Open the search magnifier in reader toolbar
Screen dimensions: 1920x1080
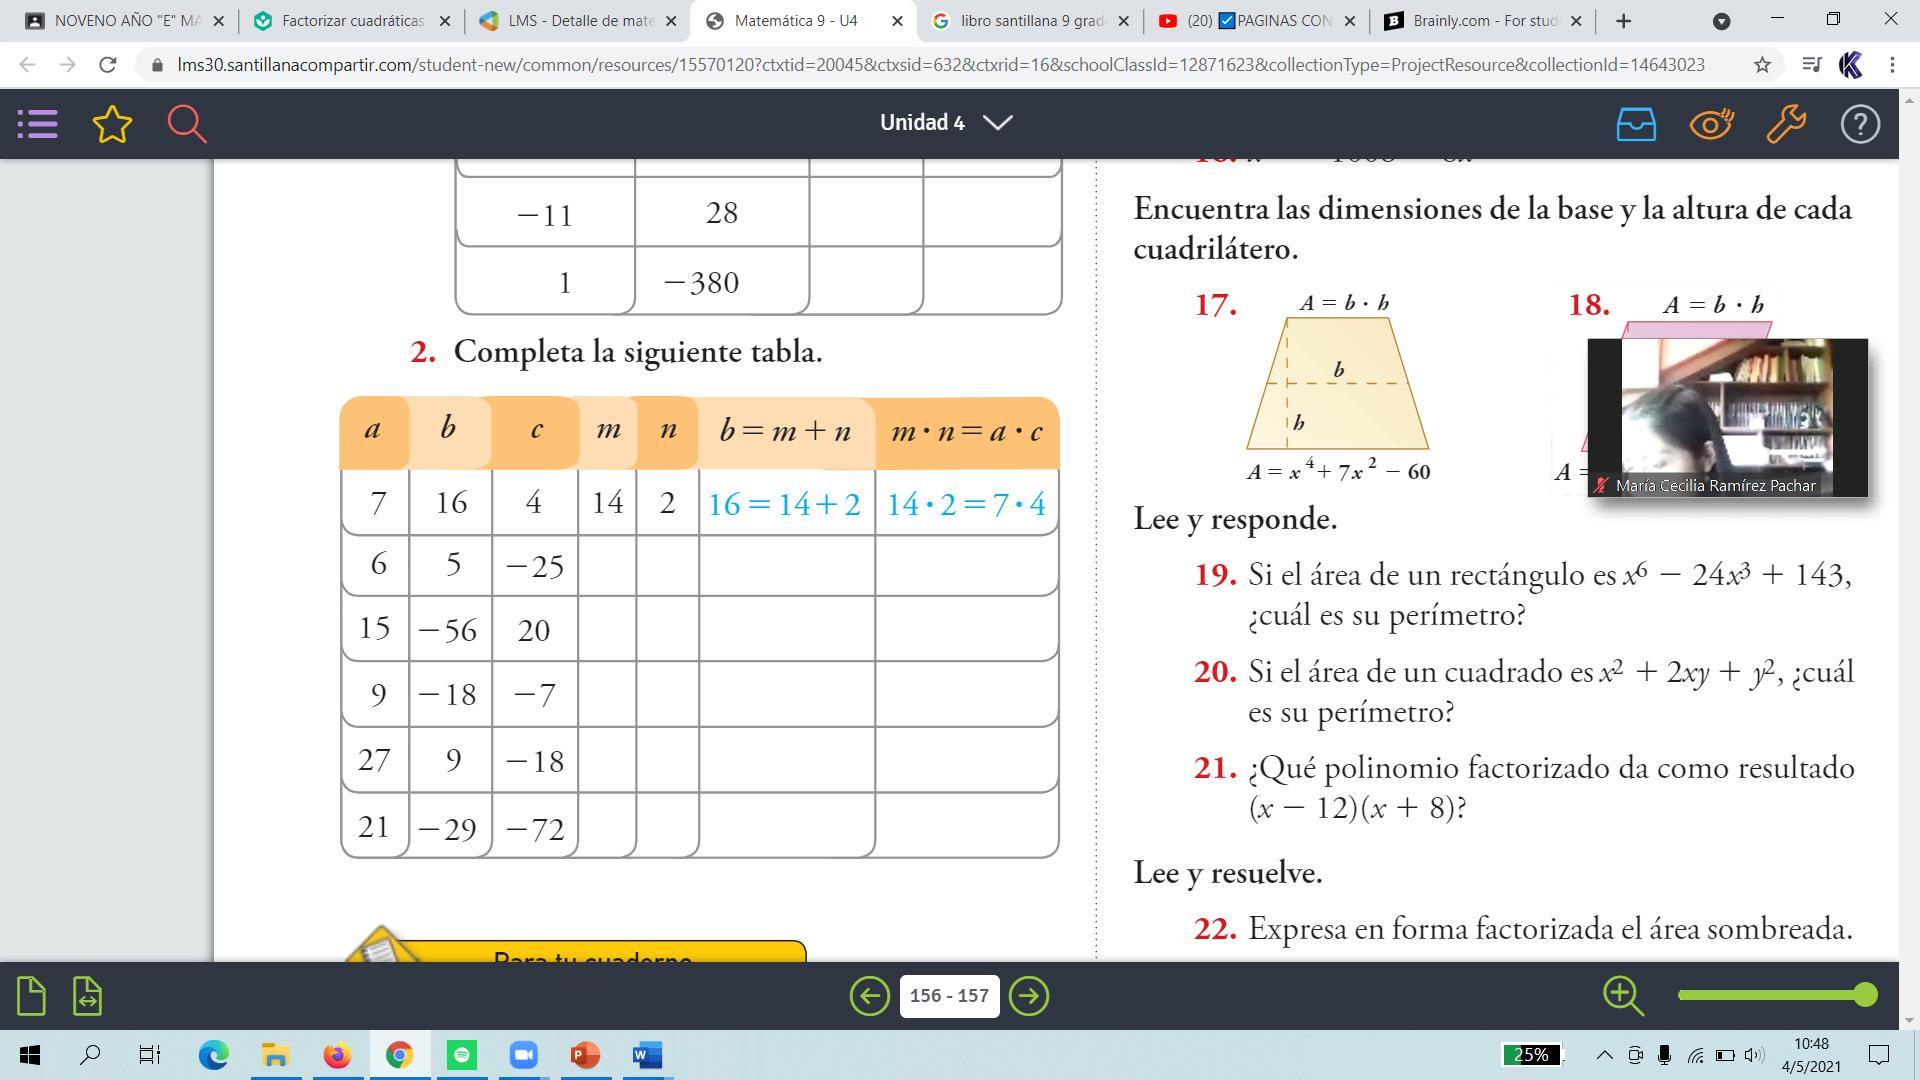(x=187, y=124)
